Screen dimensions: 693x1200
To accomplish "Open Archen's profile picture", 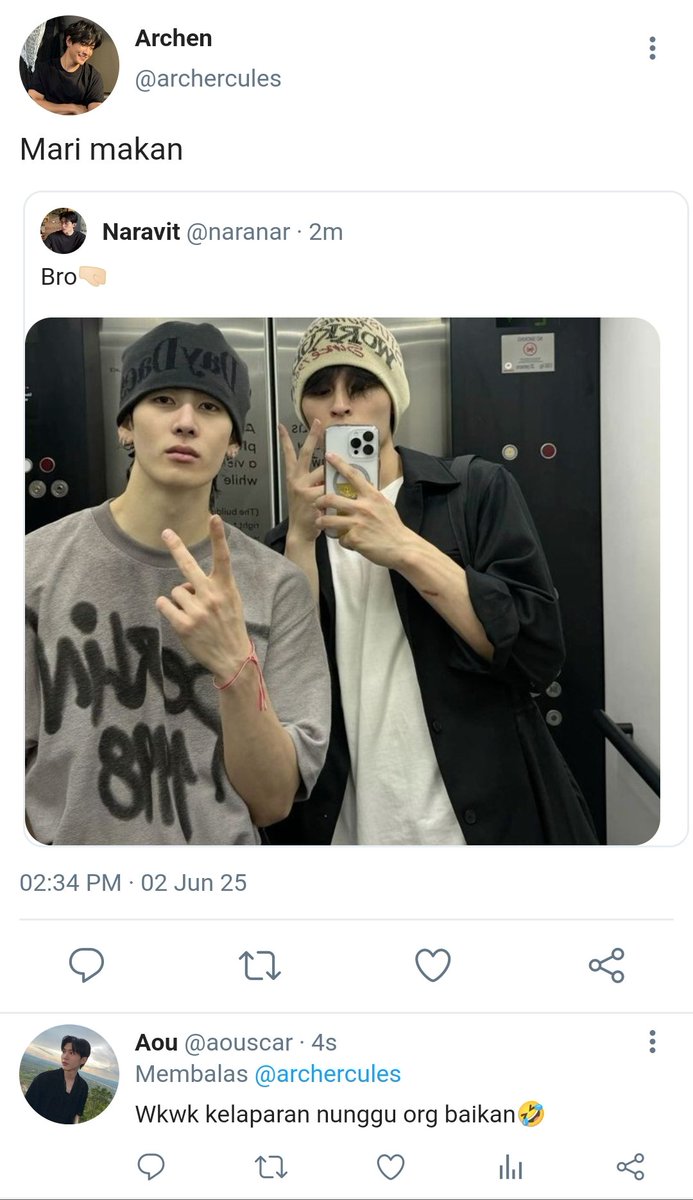I will [68, 64].
